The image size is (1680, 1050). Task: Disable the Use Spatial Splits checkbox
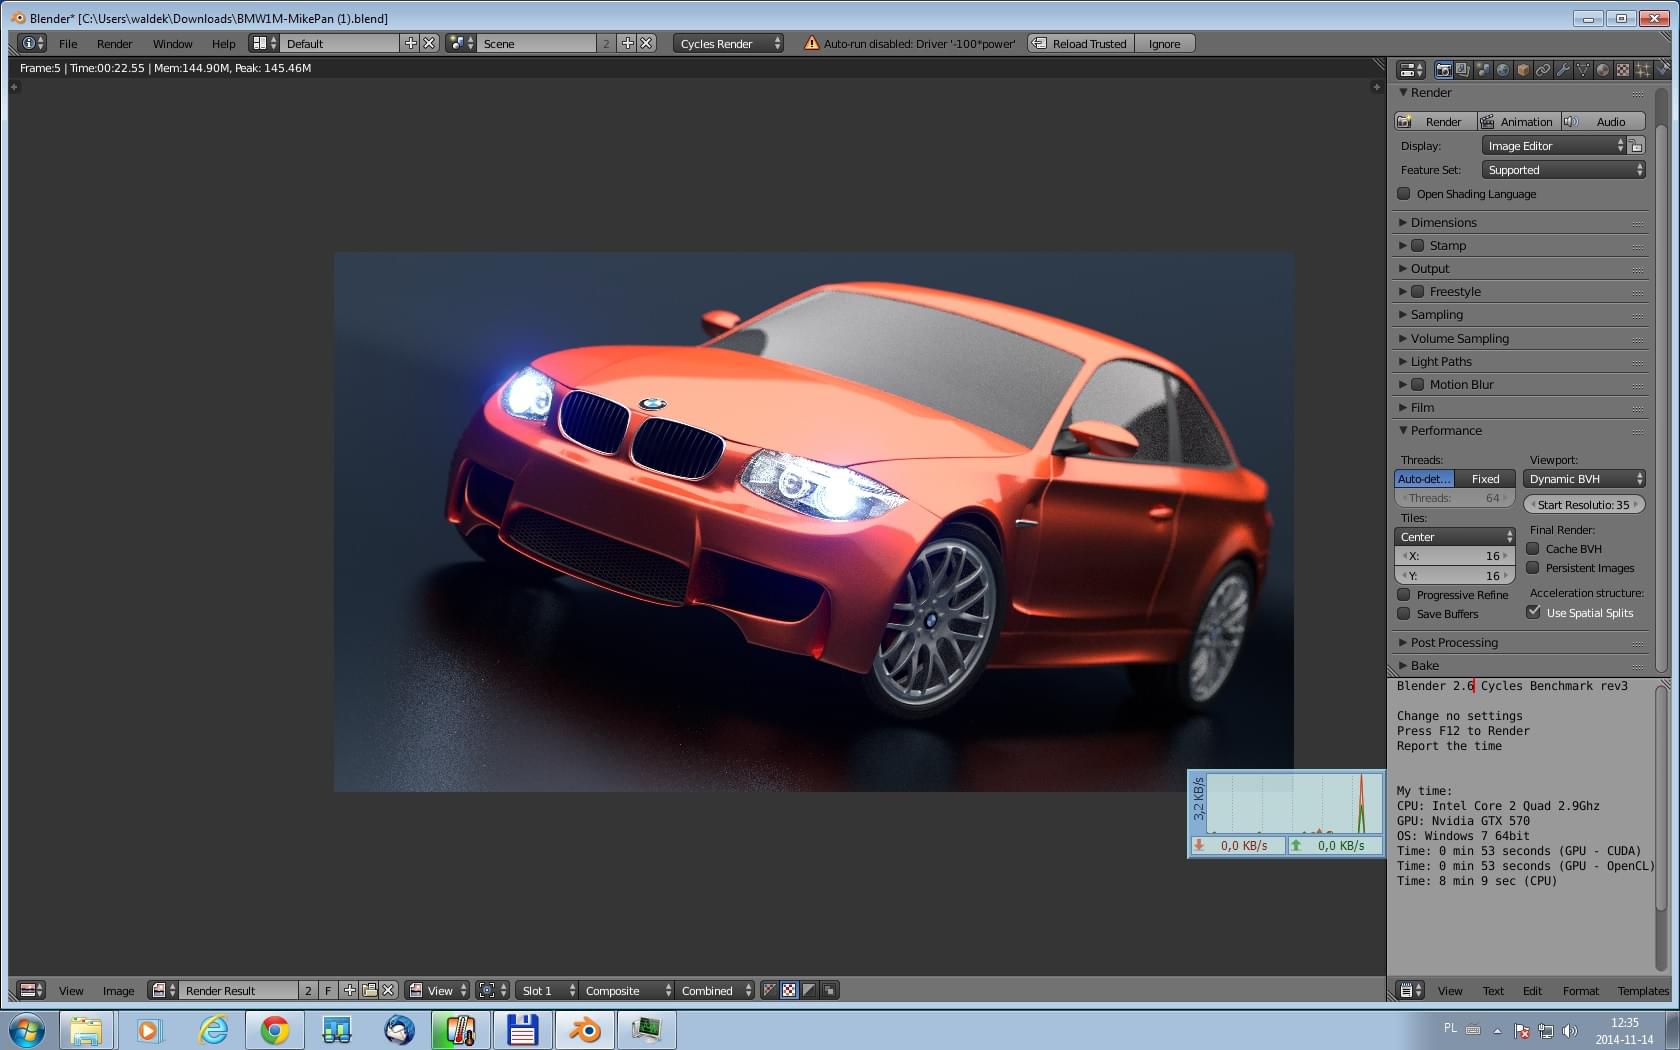click(x=1533, y=613)
